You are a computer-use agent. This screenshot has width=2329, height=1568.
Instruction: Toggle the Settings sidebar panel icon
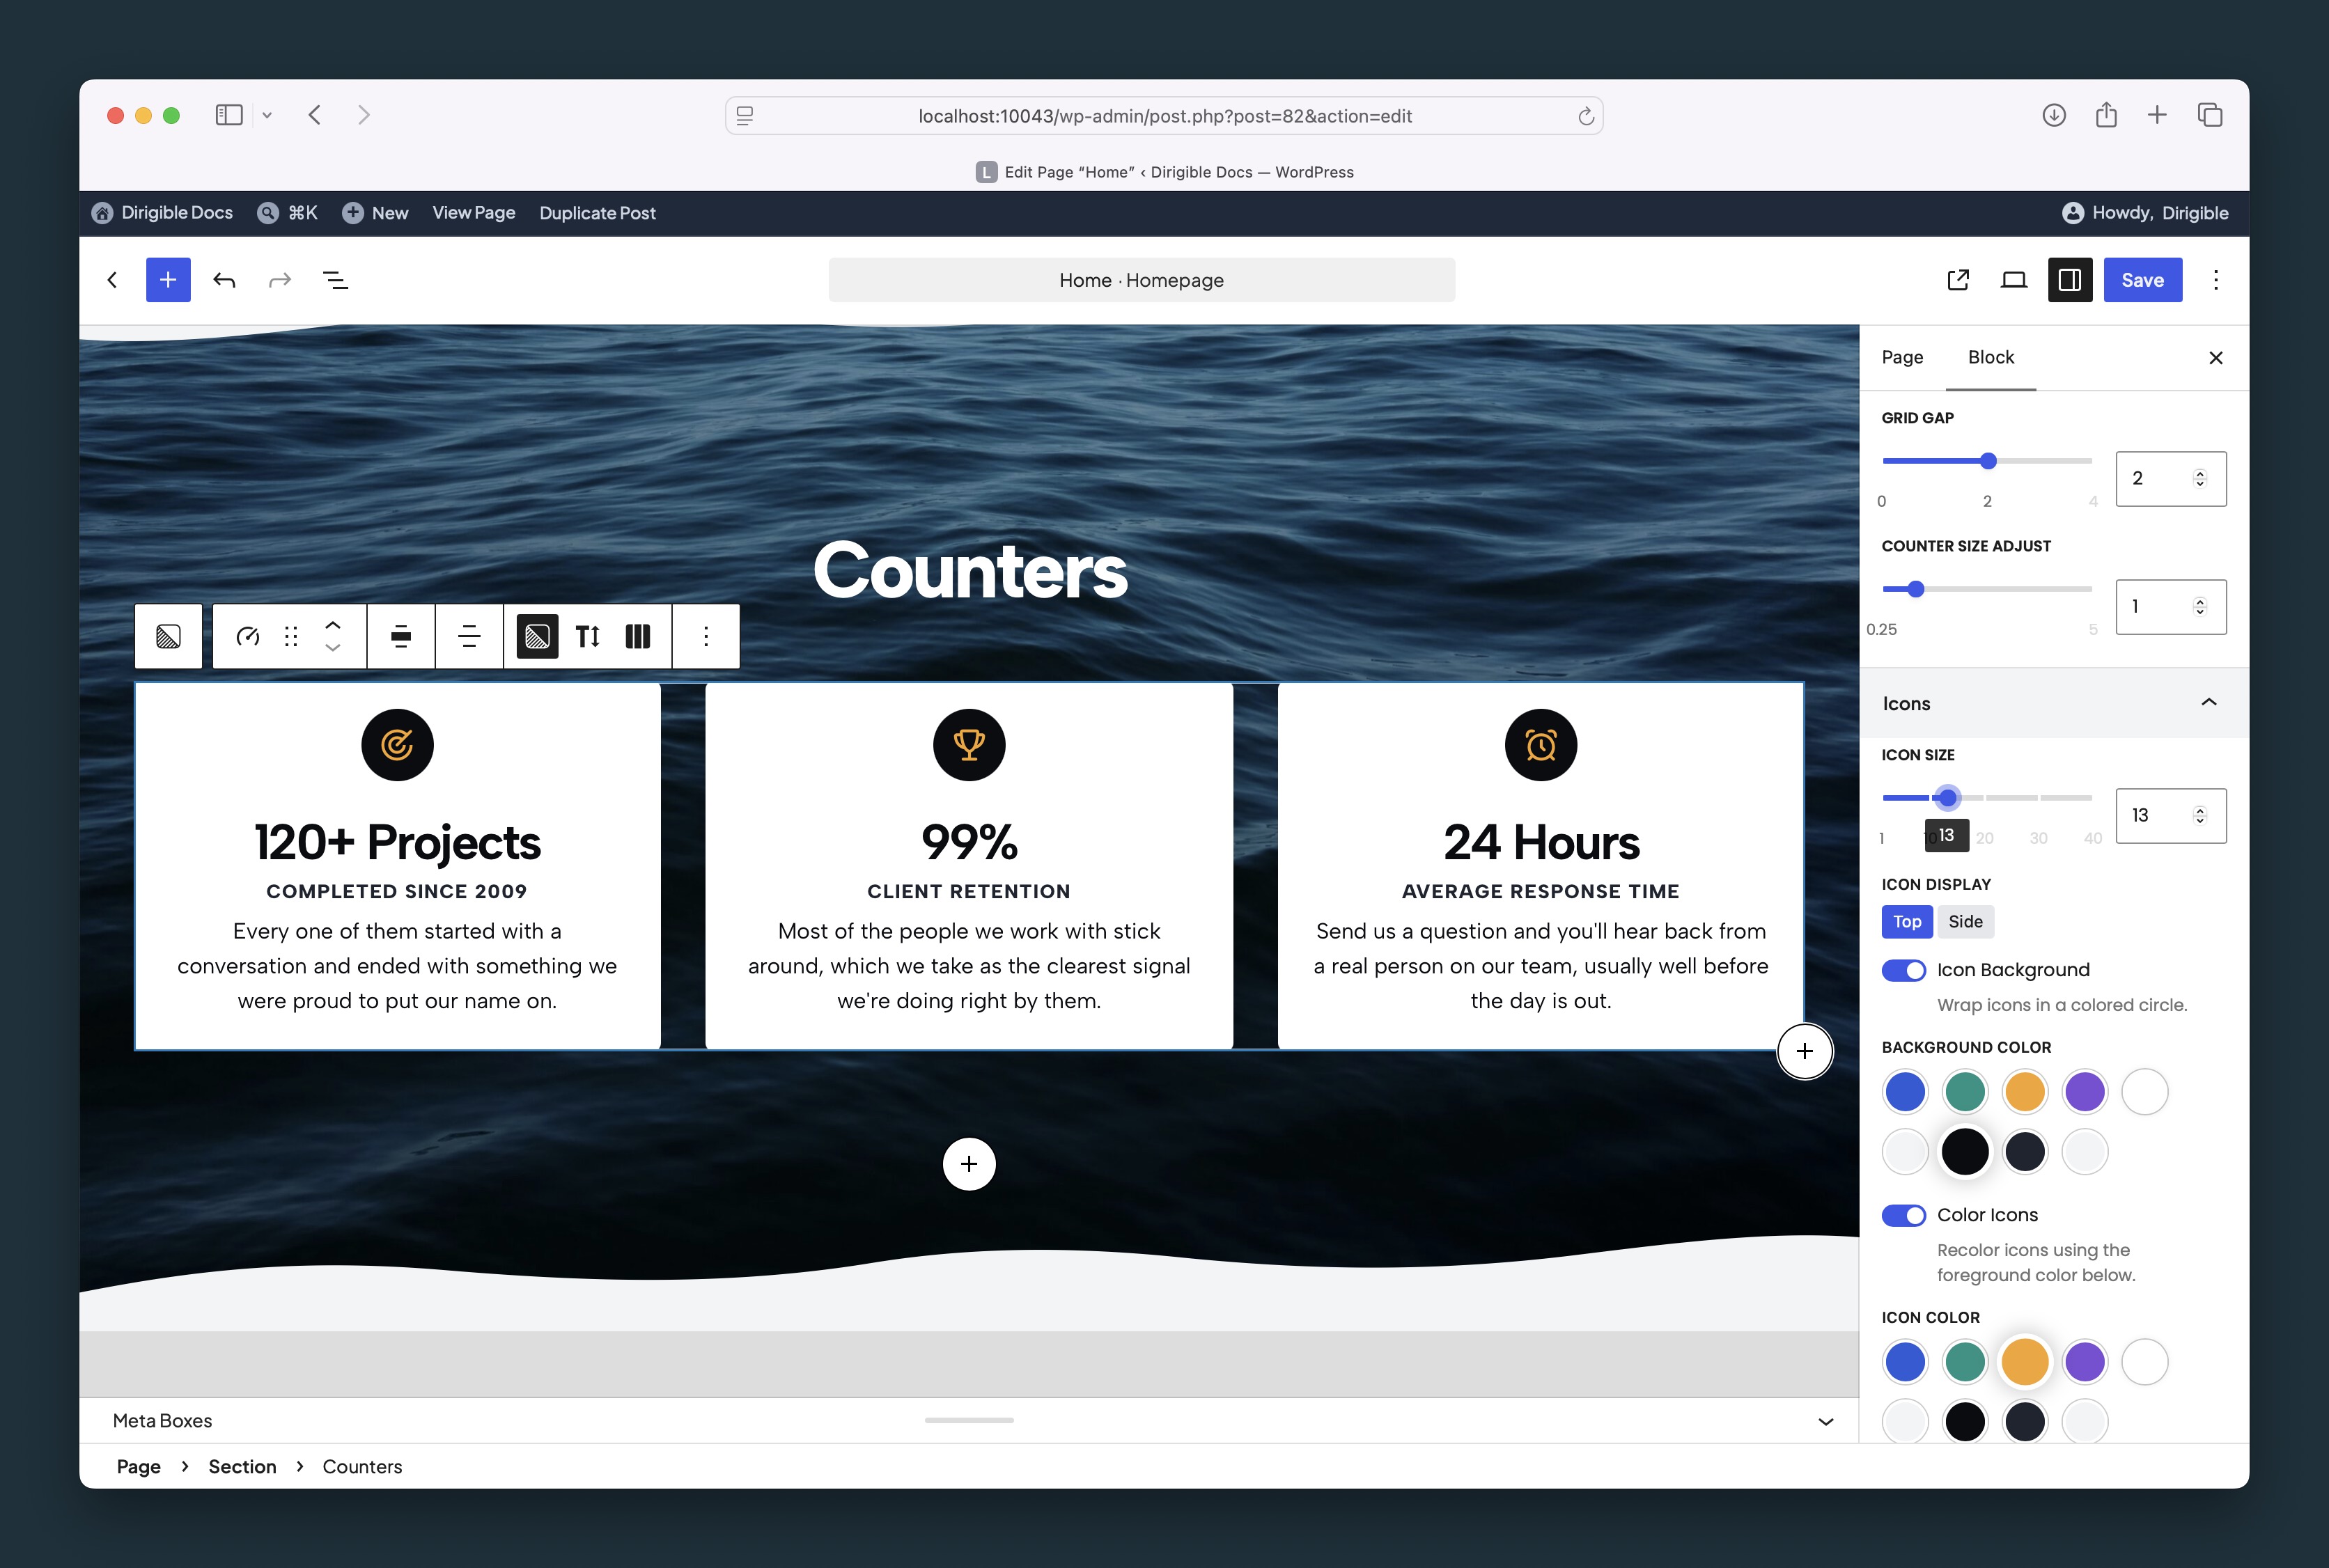pos(2069,280)
